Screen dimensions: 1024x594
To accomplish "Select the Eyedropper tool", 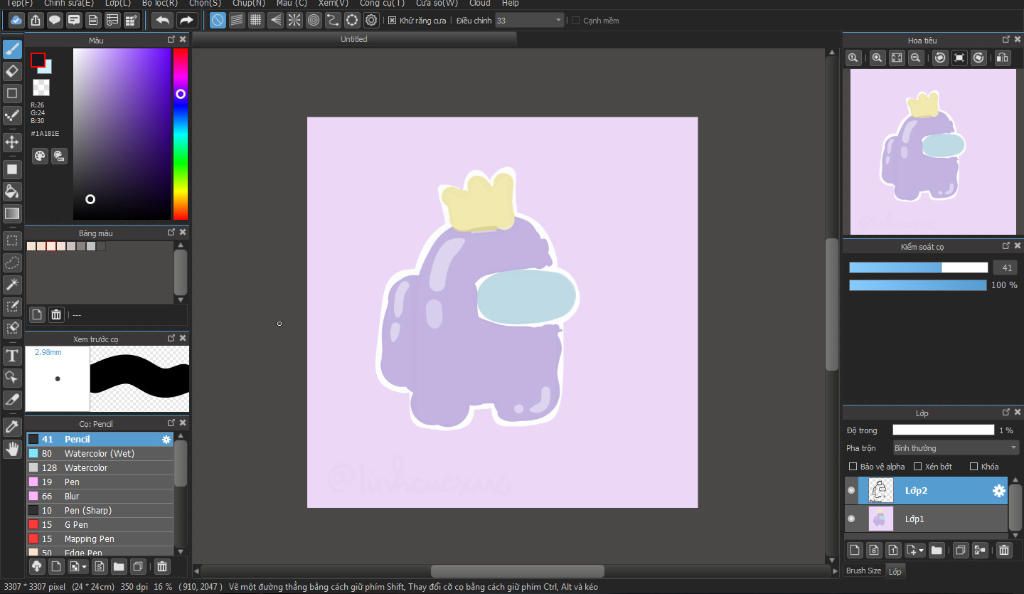I will [12, 427].
